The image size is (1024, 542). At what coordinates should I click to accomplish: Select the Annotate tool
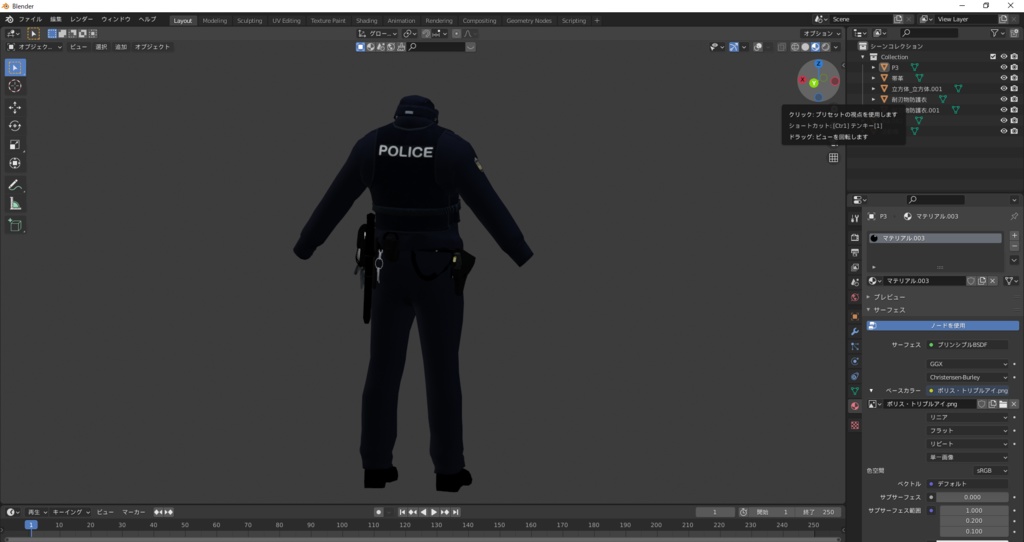pos(15,185)
